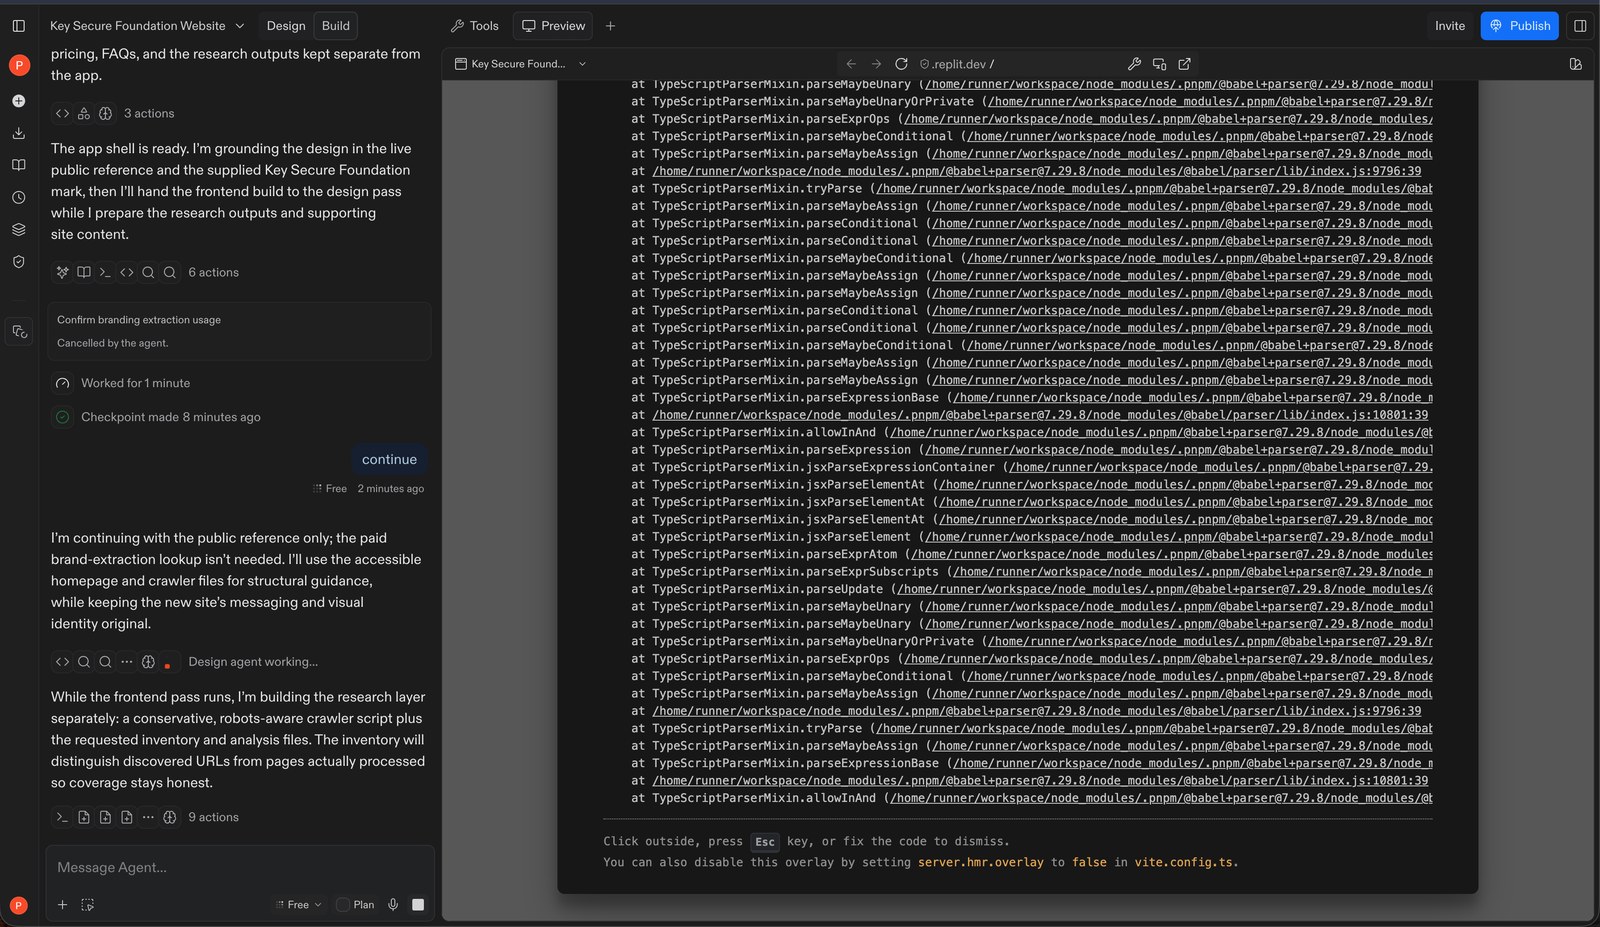Toggle responsive device size icon in preview bar

pos(1159,64)
